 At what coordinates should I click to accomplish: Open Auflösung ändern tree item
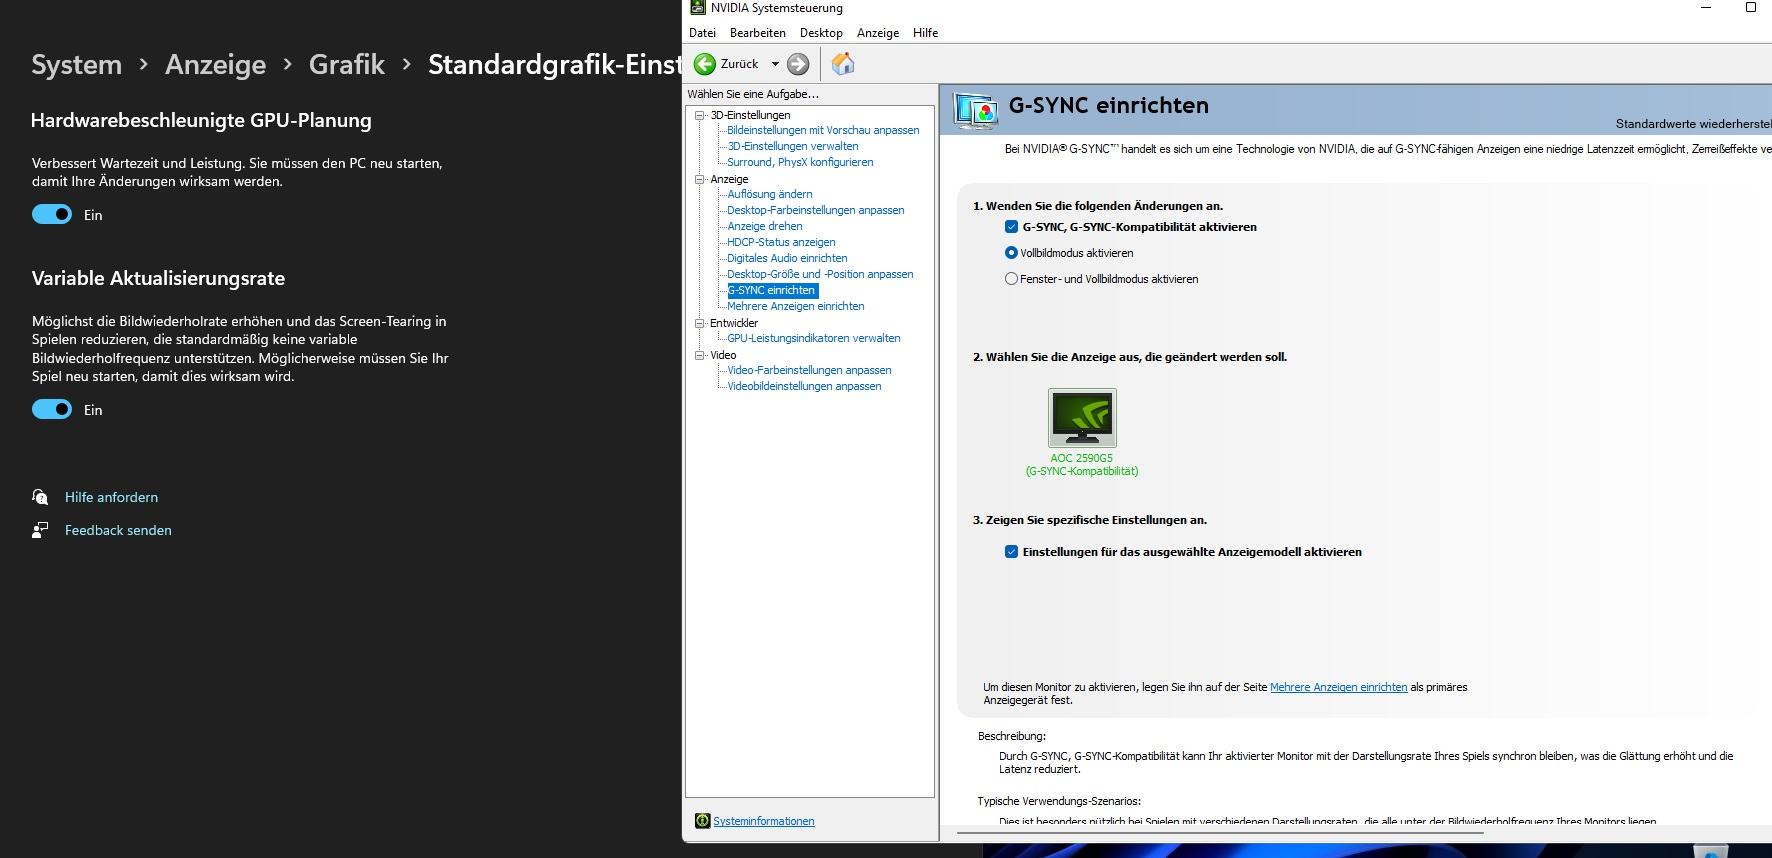click(x=770, y=194)
